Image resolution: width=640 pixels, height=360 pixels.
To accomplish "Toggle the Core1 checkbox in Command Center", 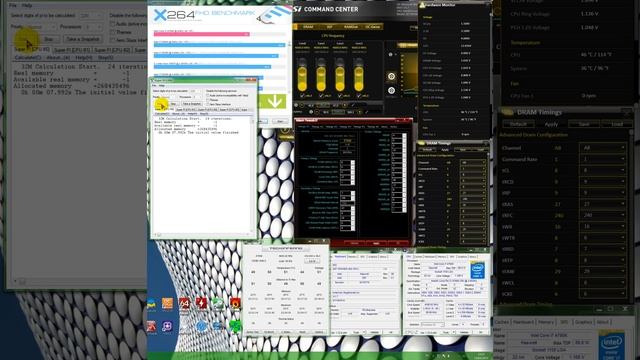I will pos(302,96).
